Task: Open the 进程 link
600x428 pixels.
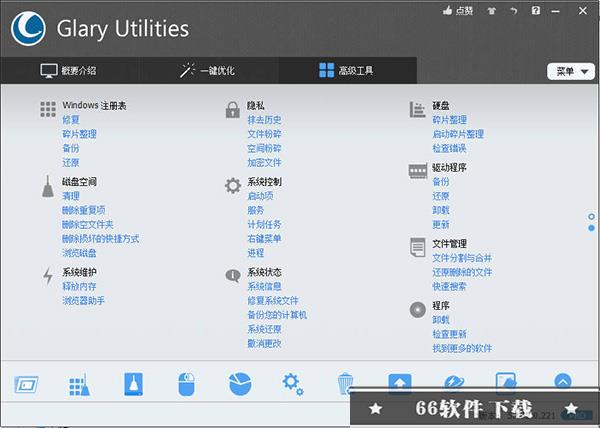Action: 256,253
